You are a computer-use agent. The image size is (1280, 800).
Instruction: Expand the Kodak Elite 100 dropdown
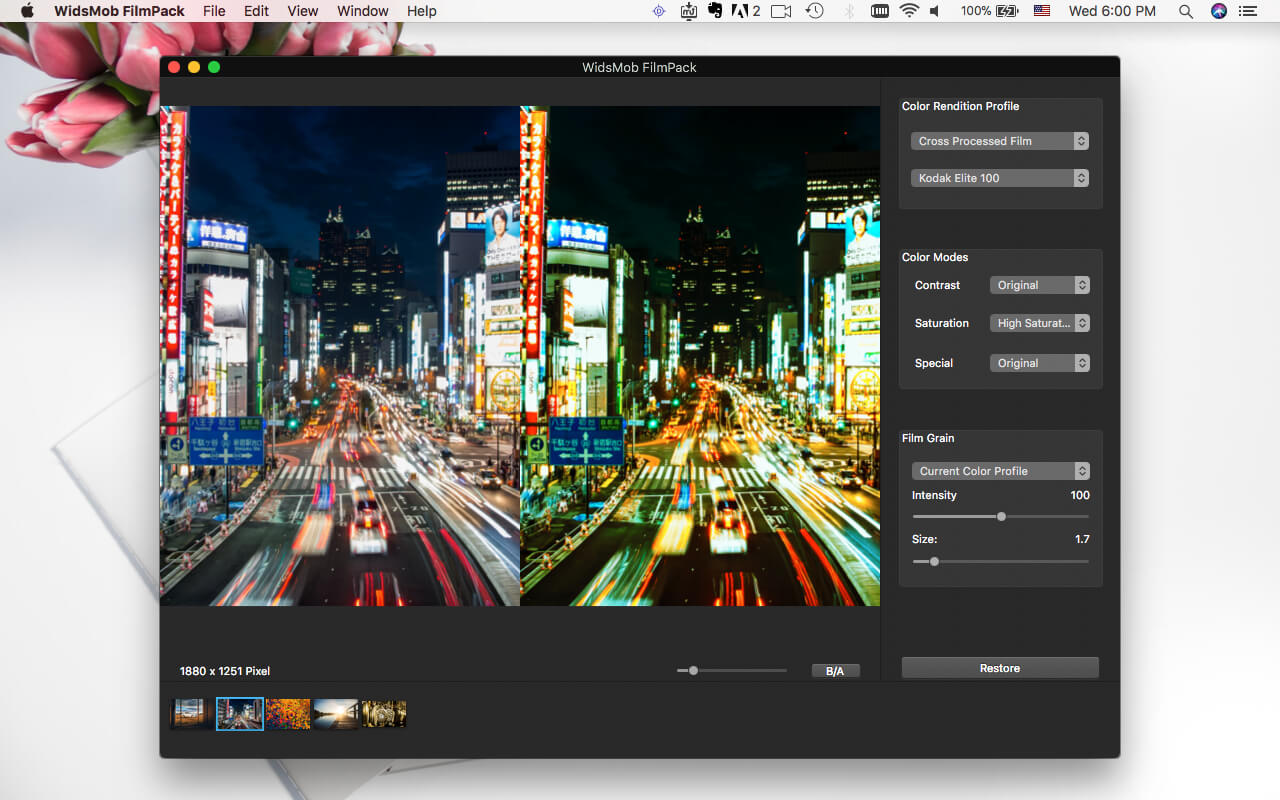pyautogui.click(x=999, y=178)
